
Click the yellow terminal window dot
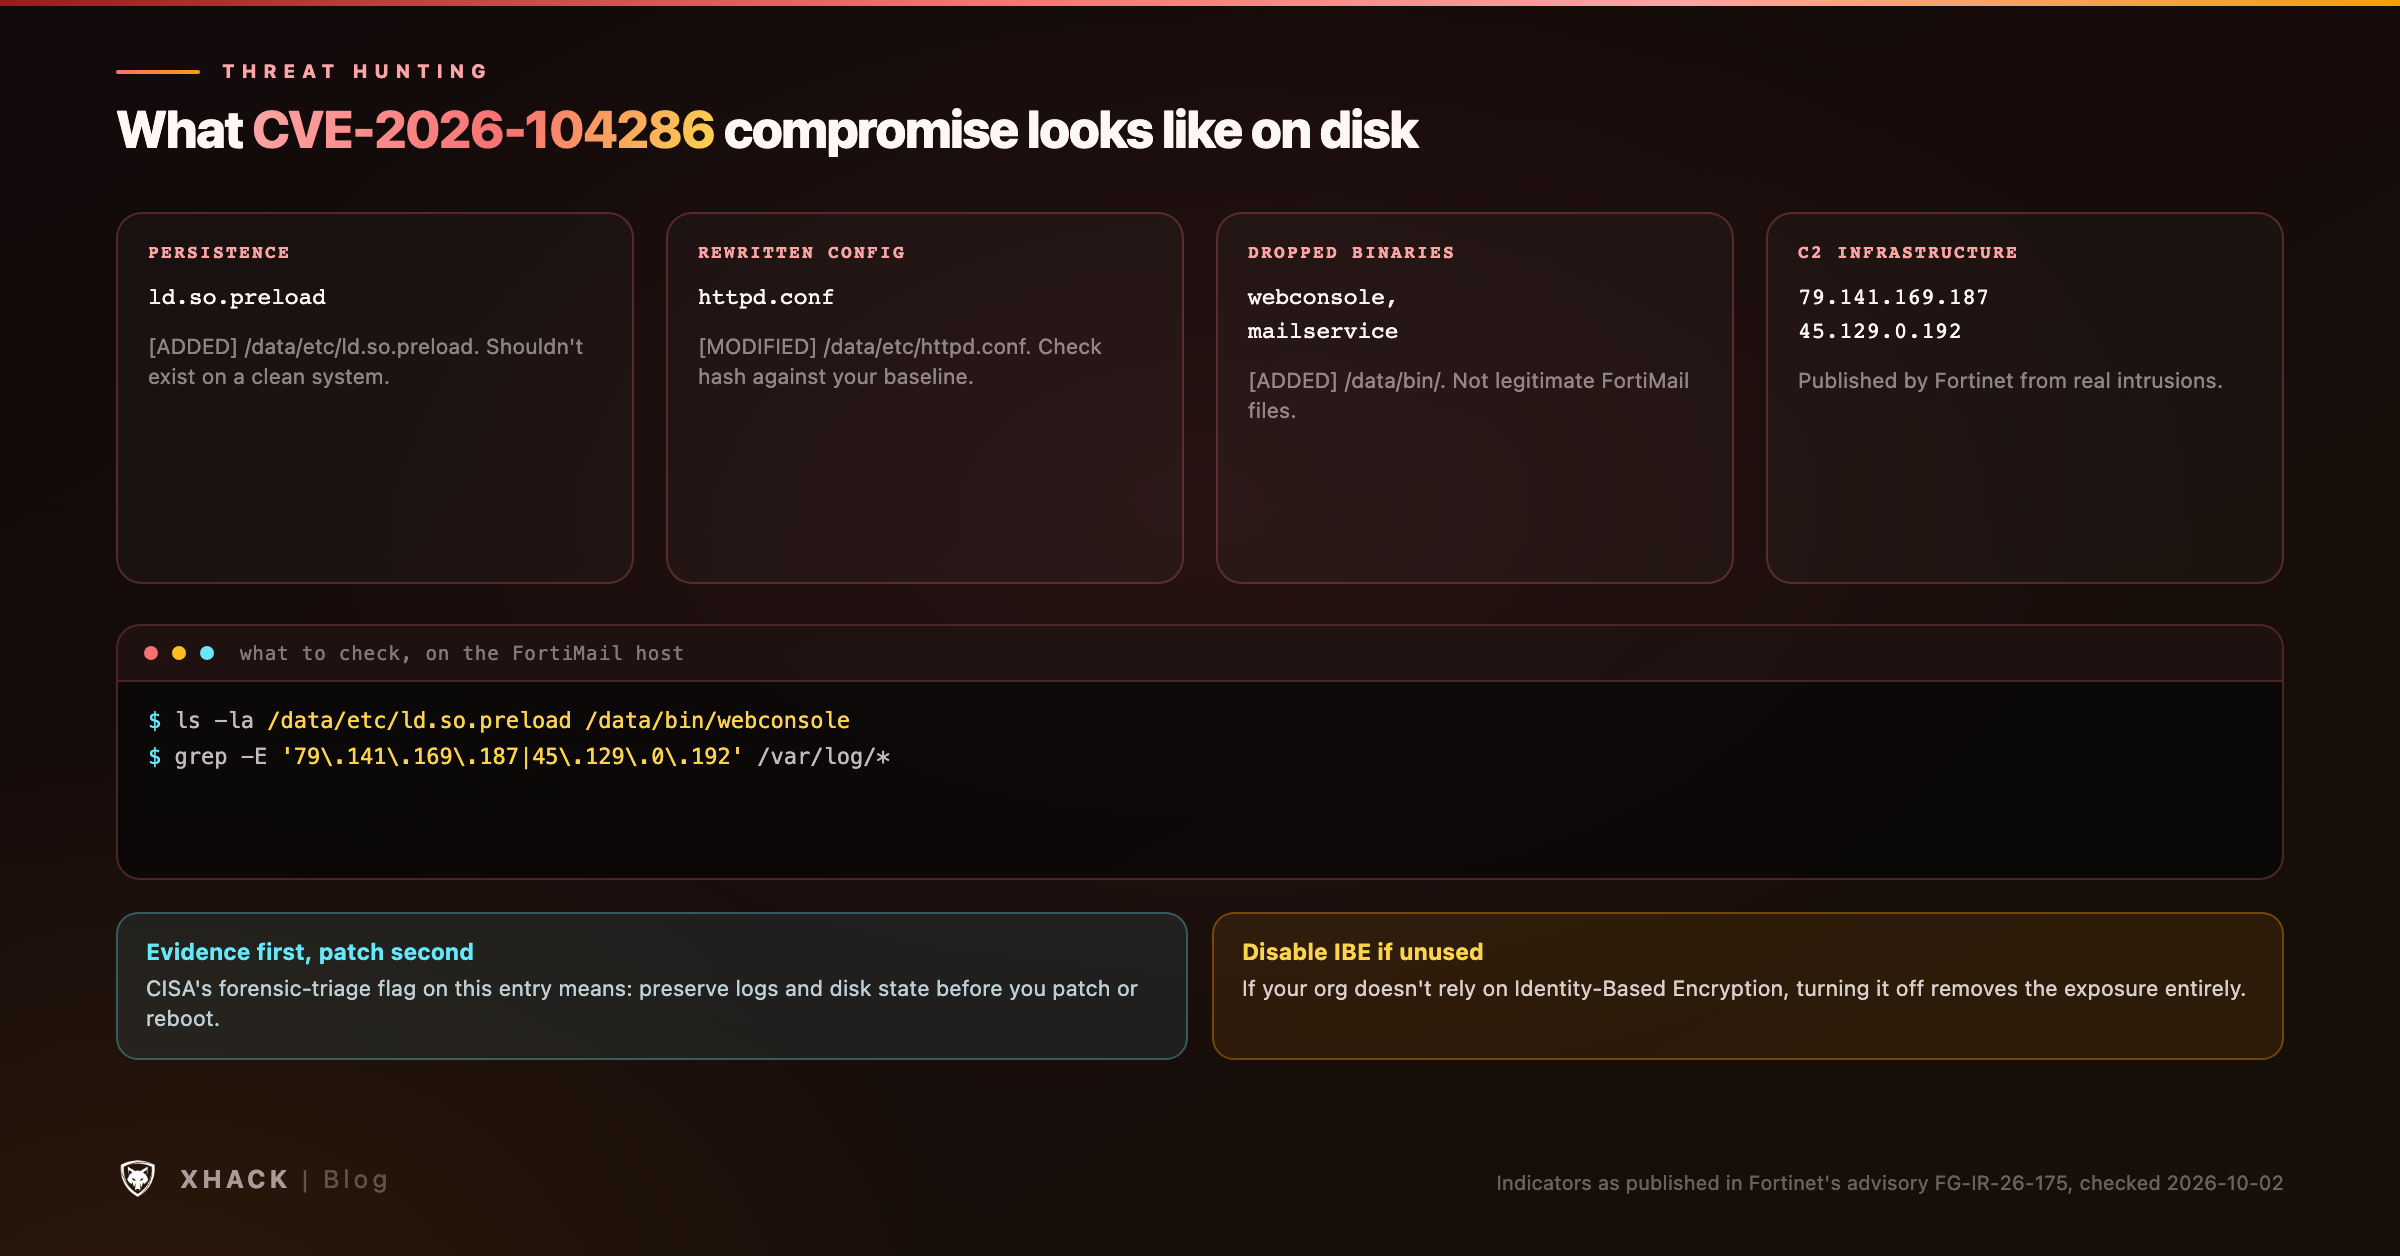point(179,653)
